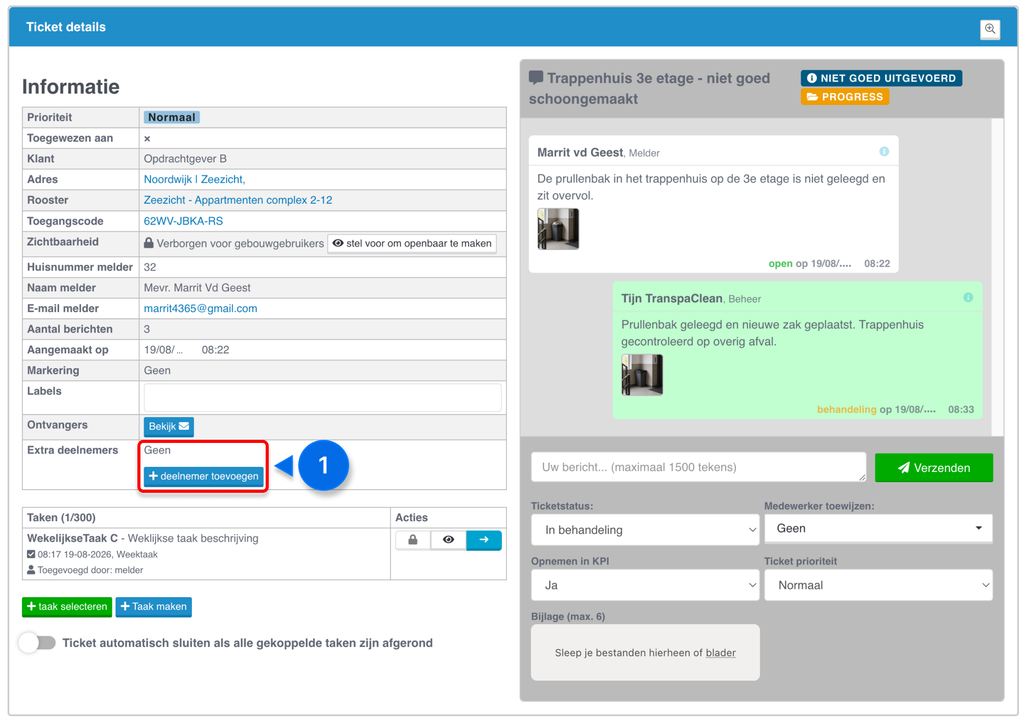This screenshot has width=1024, height=722.
Task: Toggle automatic ticket closing switch
Action: [37, 642]
